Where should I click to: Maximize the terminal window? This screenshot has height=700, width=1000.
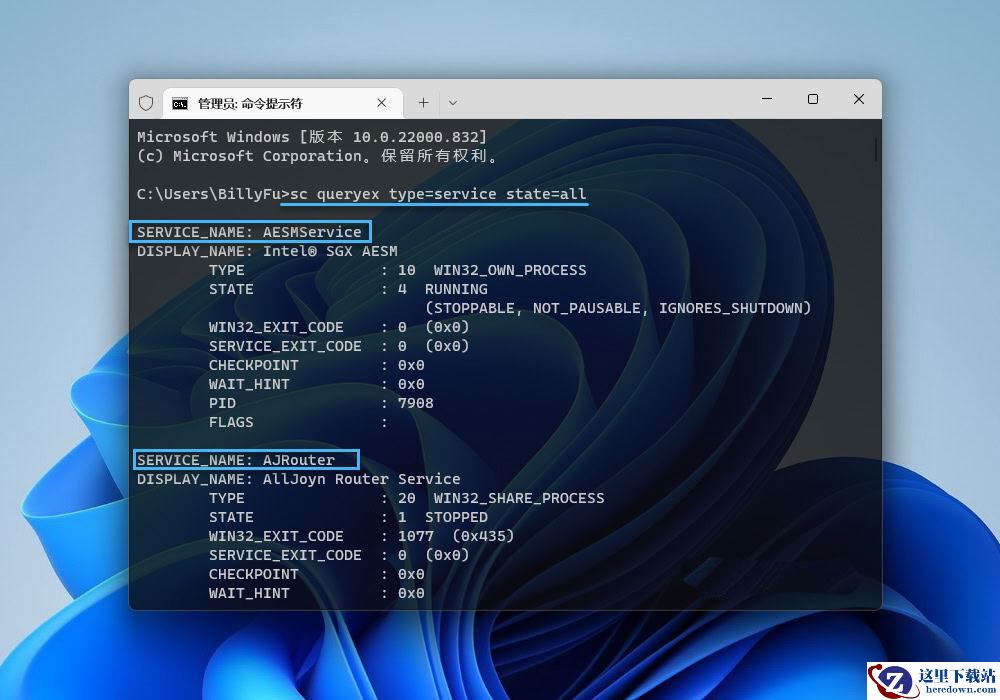[x=813, y=99]
